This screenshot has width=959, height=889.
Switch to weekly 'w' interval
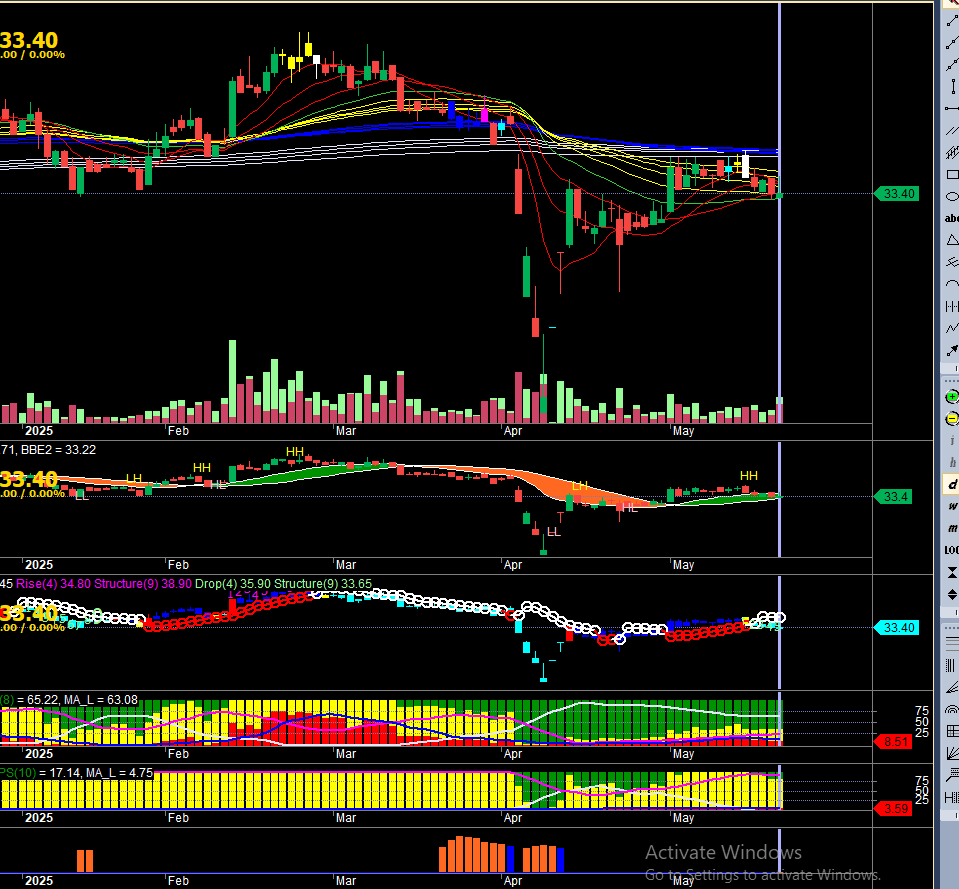pyautogui.click(x=952, y=506)
